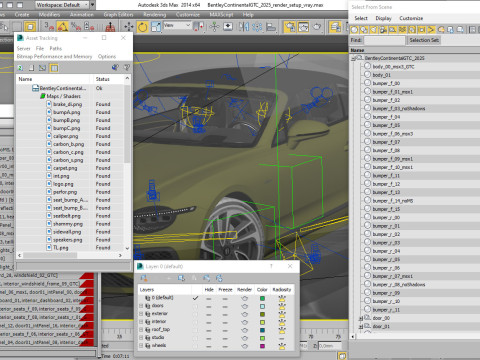Image resolution: width=480 pixels, height=360 pixels.
Task: Open the color swatch for wheels layer
Action: pos(262,346)
